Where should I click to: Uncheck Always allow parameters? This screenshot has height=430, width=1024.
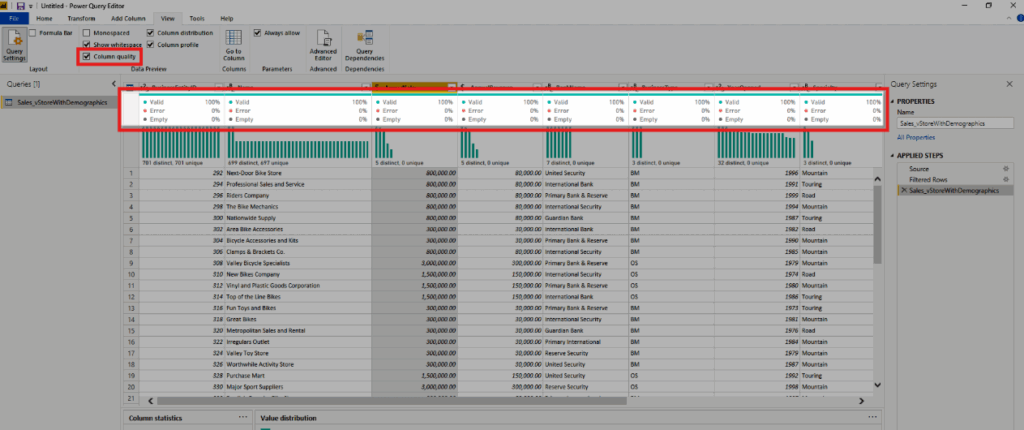click(x=257, y=33)
